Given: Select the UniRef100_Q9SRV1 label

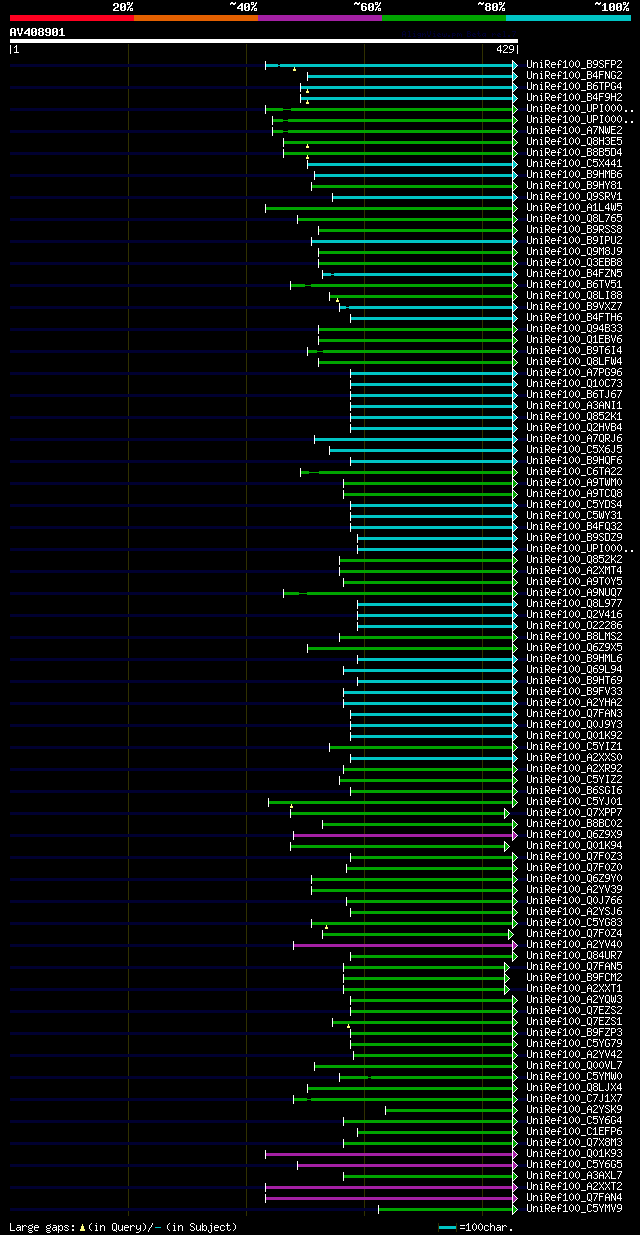Looking at the screenshot, I should click(574, 196).
